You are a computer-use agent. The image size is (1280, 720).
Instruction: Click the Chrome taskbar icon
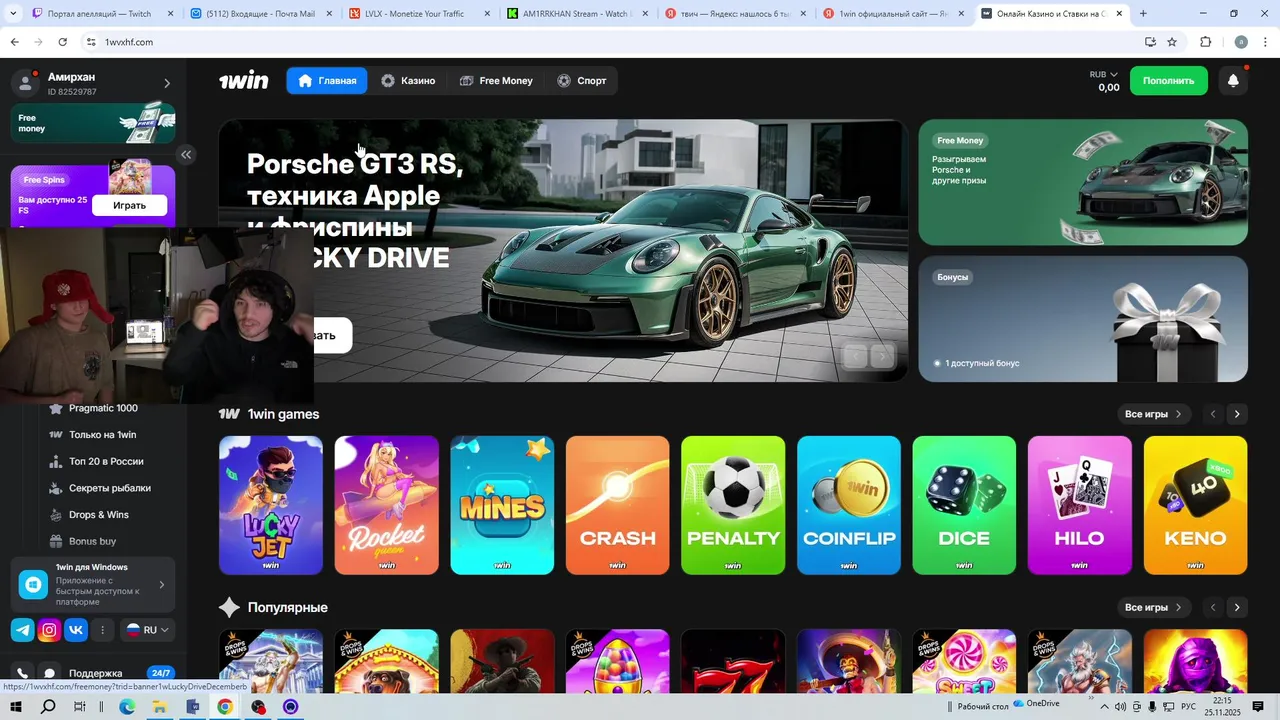tap(225, 707)
